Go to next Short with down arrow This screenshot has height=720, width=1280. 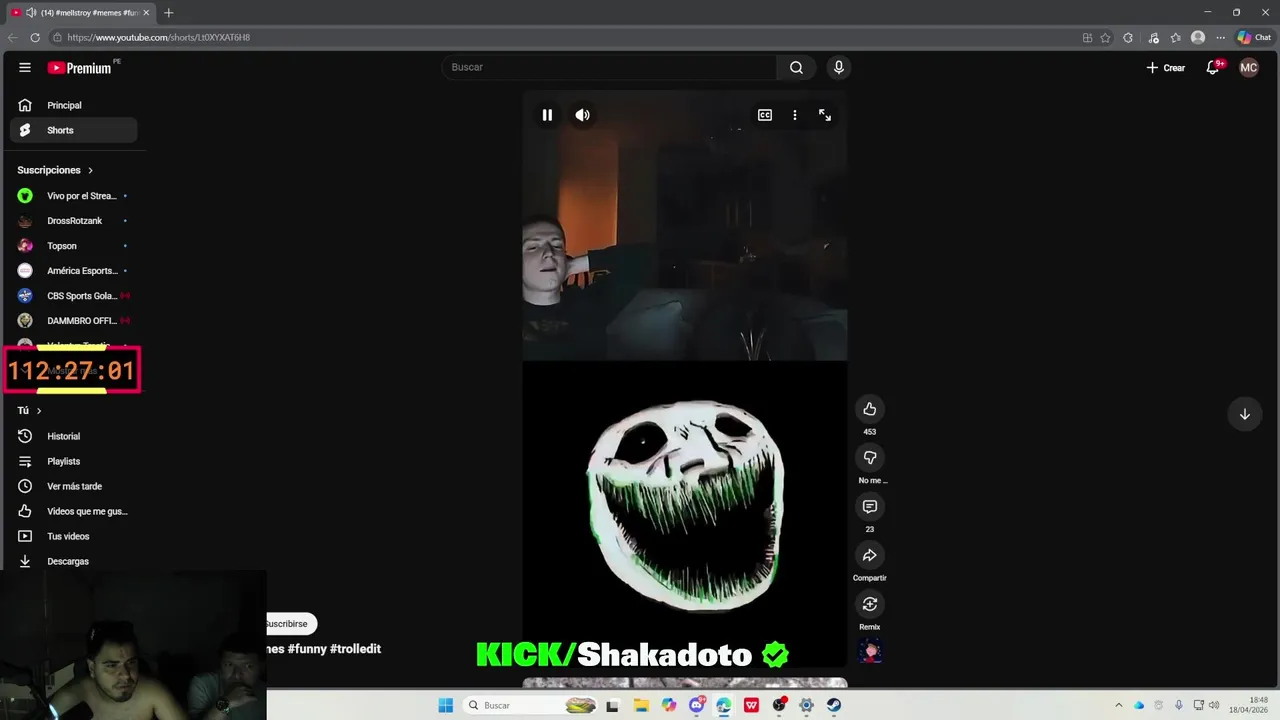[1245, 414]
